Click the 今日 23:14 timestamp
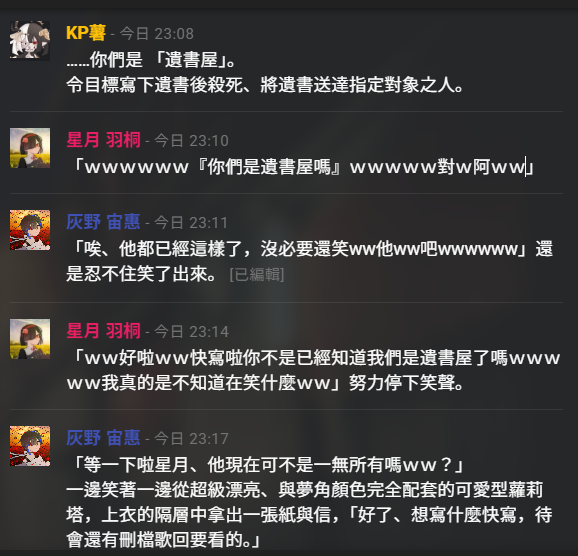 click(x=191, y=332)
